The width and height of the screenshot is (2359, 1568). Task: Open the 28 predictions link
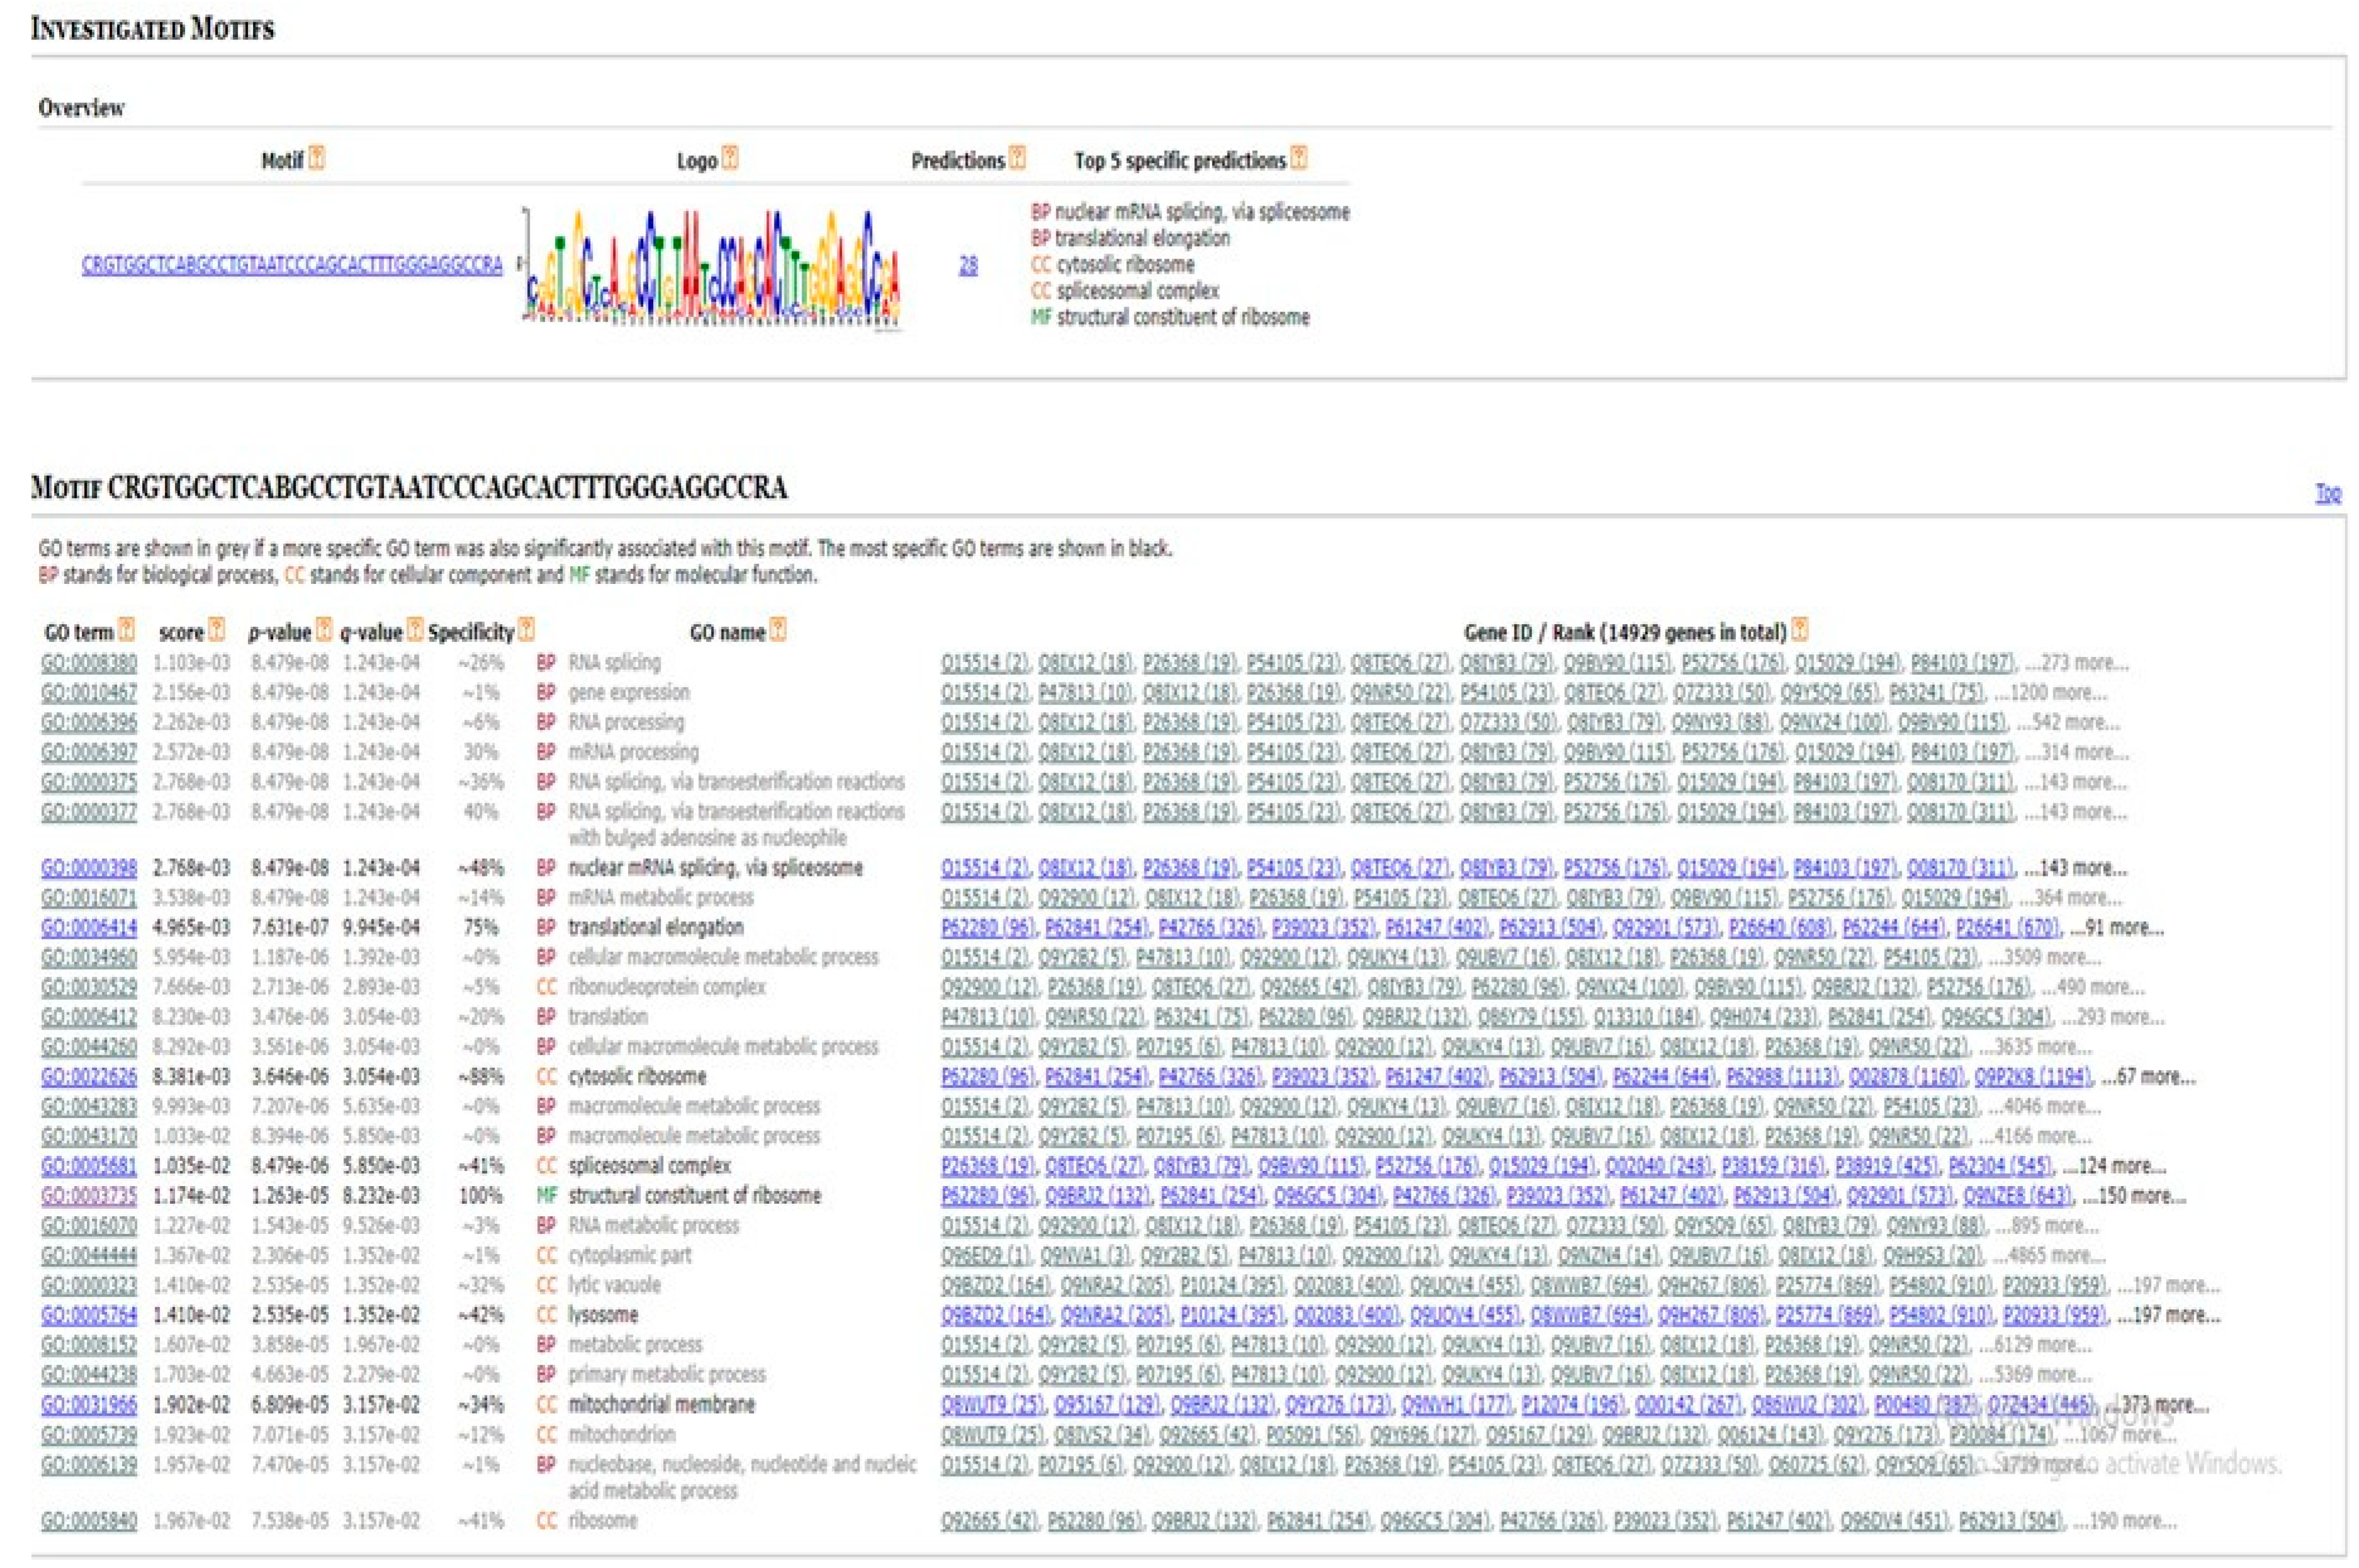(968, 265)
